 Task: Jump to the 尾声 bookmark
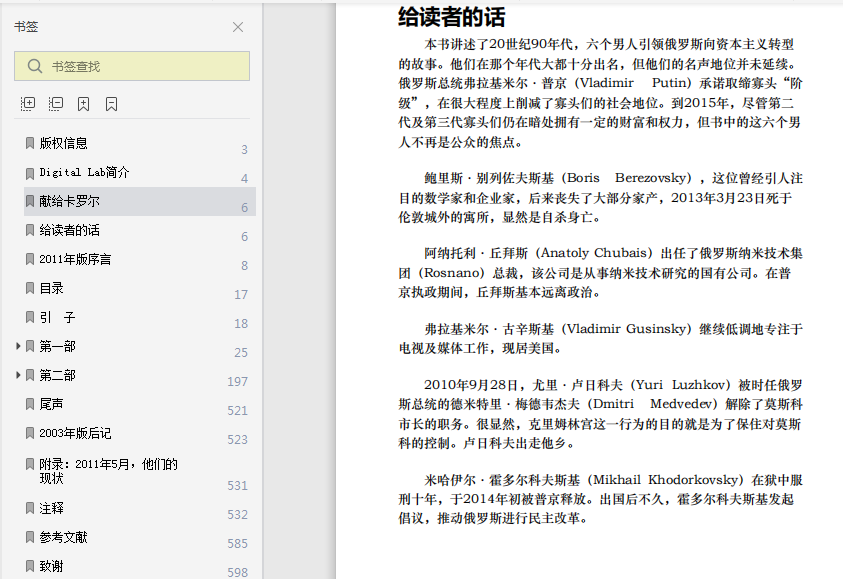(52, 404)
